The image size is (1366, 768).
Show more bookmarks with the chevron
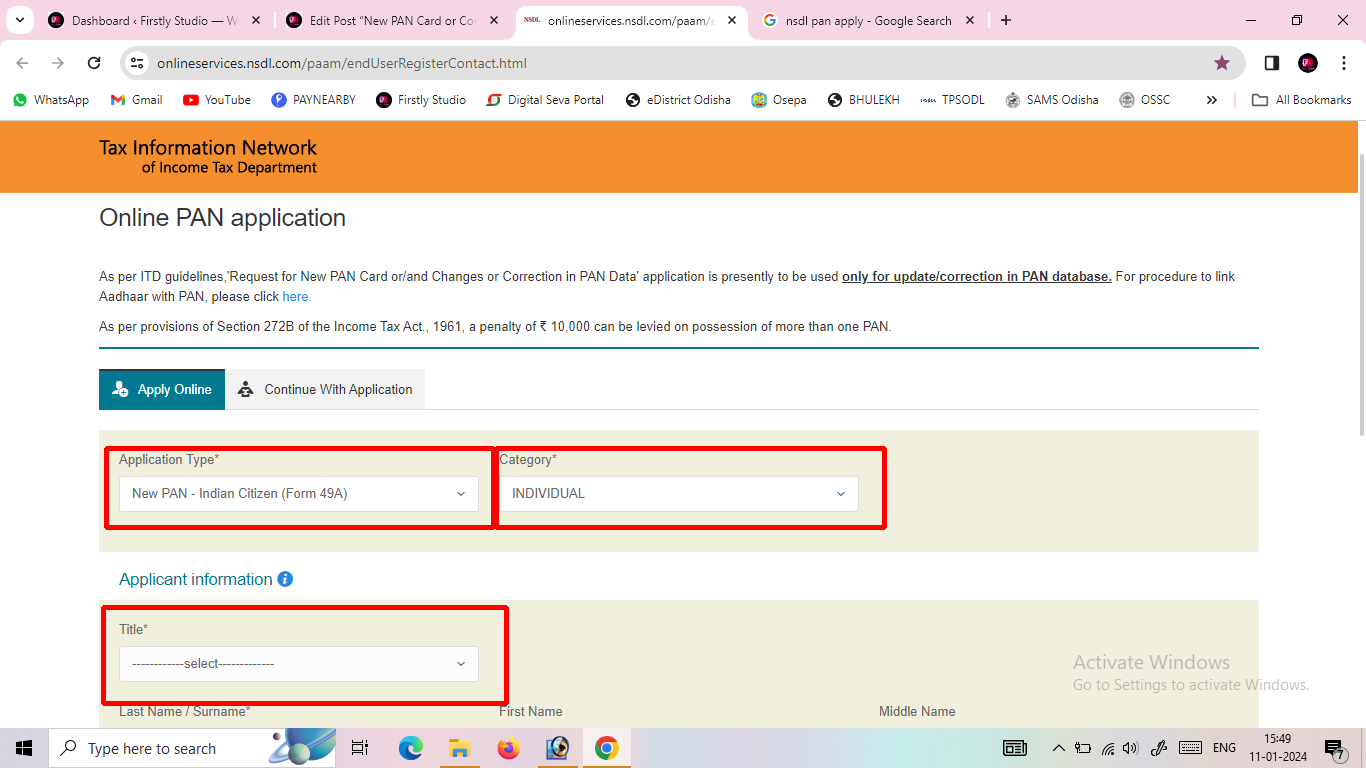click(x=1211, y=99)
